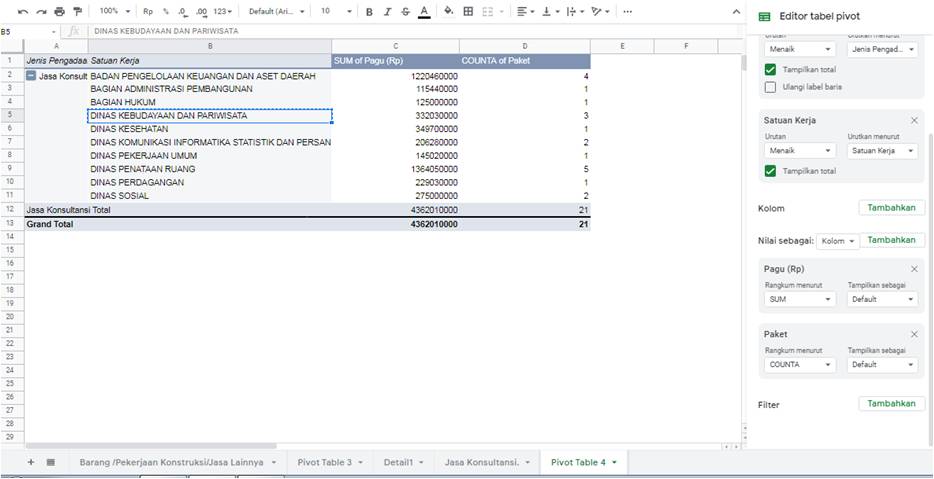Open the upper Urutan Menaik dropdown
Screen dimensions: 934x479
[x=800, y=49]
